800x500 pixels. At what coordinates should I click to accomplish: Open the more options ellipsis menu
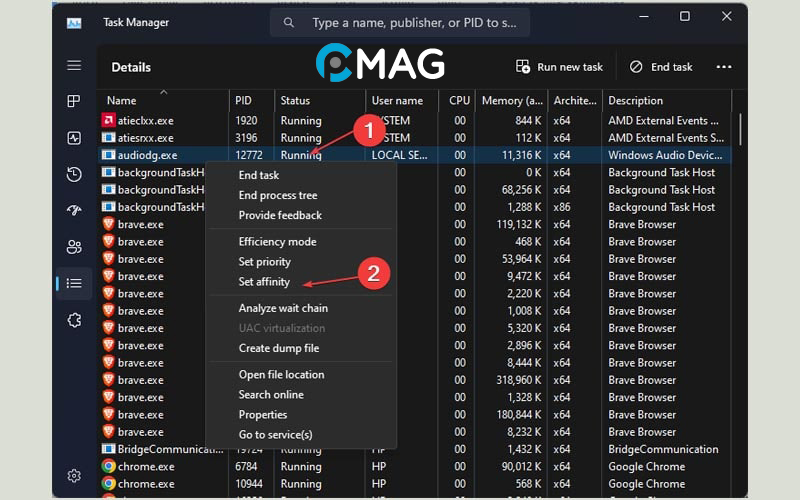[x=723, y=67]
